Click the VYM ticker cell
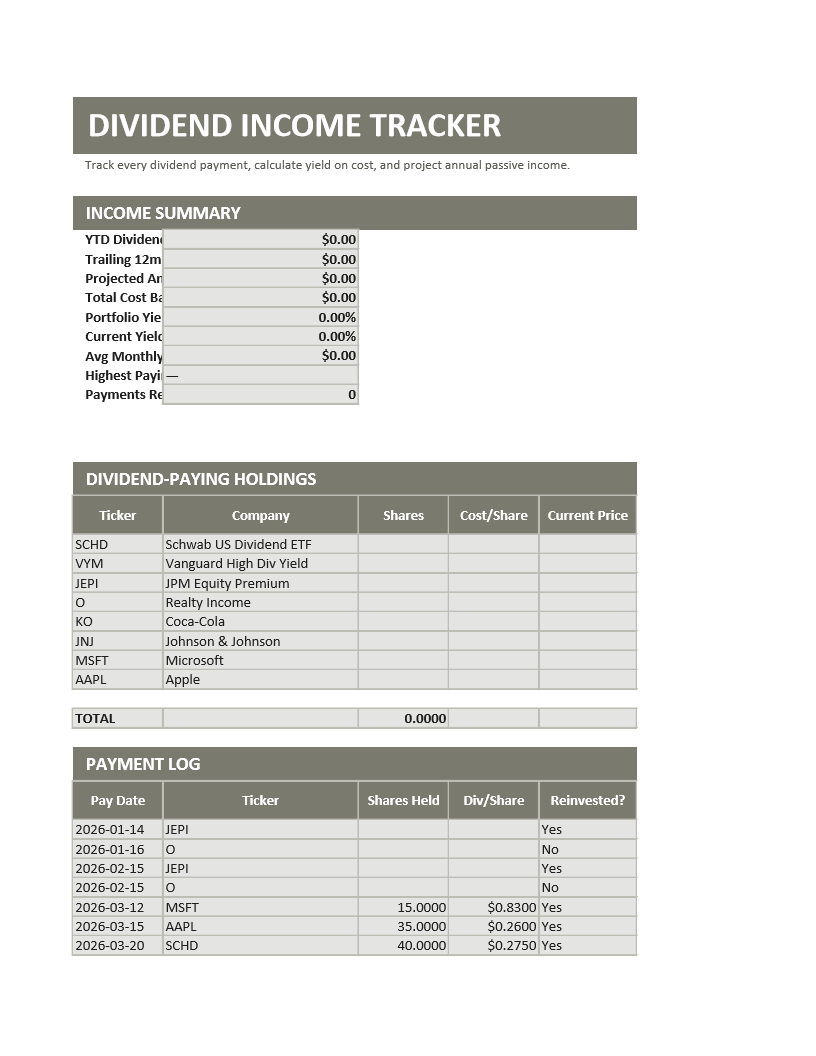Viewport: 816px width, 1056px height. [x=117, y=564]
